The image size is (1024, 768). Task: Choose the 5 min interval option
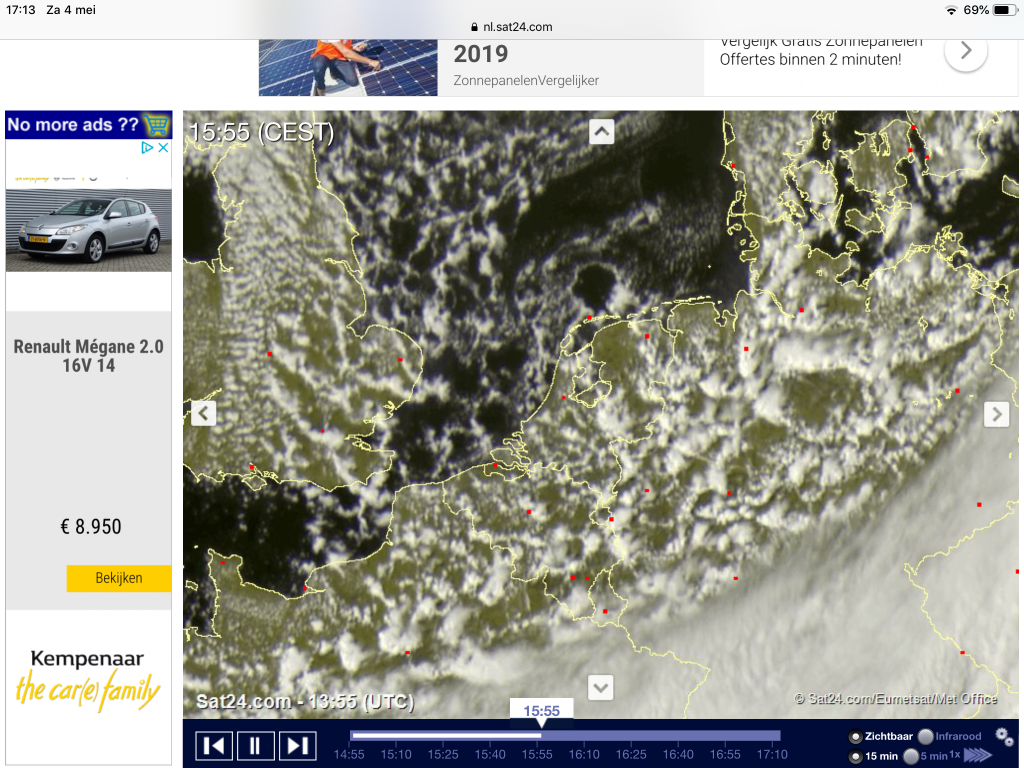pyautogui.click(x=910, y=756)
